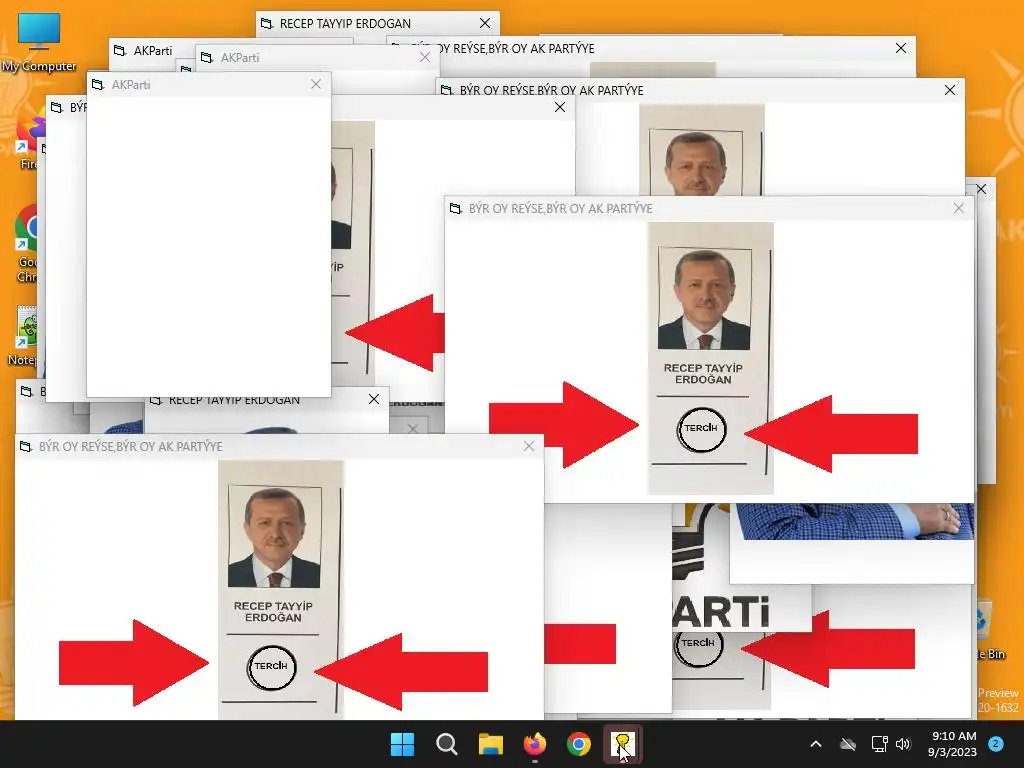Screen dimensions: 1024x768
Task: Select the Notepad++ desktop shortcut
Action: pyautogui.click(x=25, y=336)
